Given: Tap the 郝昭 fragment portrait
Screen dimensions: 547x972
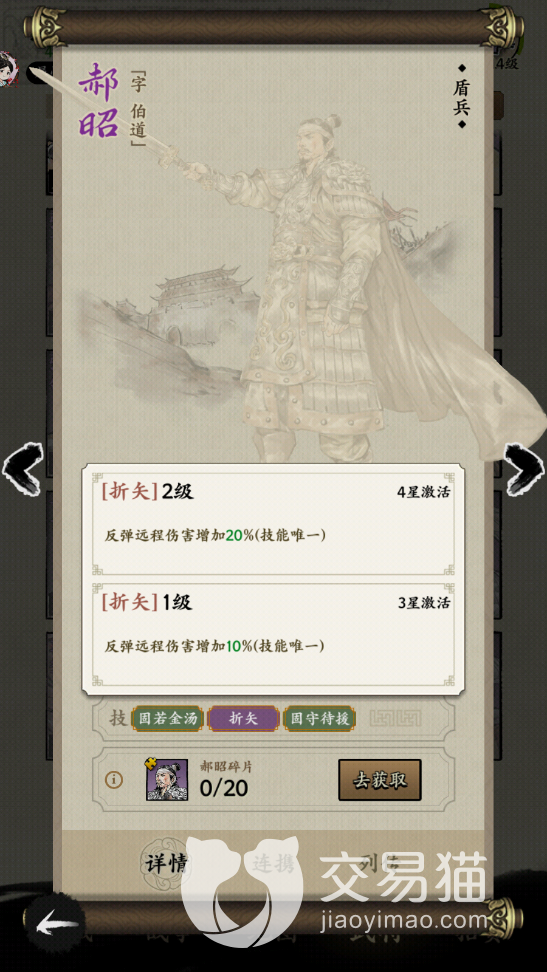Looking at the screenshot, I should pyautogui.click(x=167, y=779).
